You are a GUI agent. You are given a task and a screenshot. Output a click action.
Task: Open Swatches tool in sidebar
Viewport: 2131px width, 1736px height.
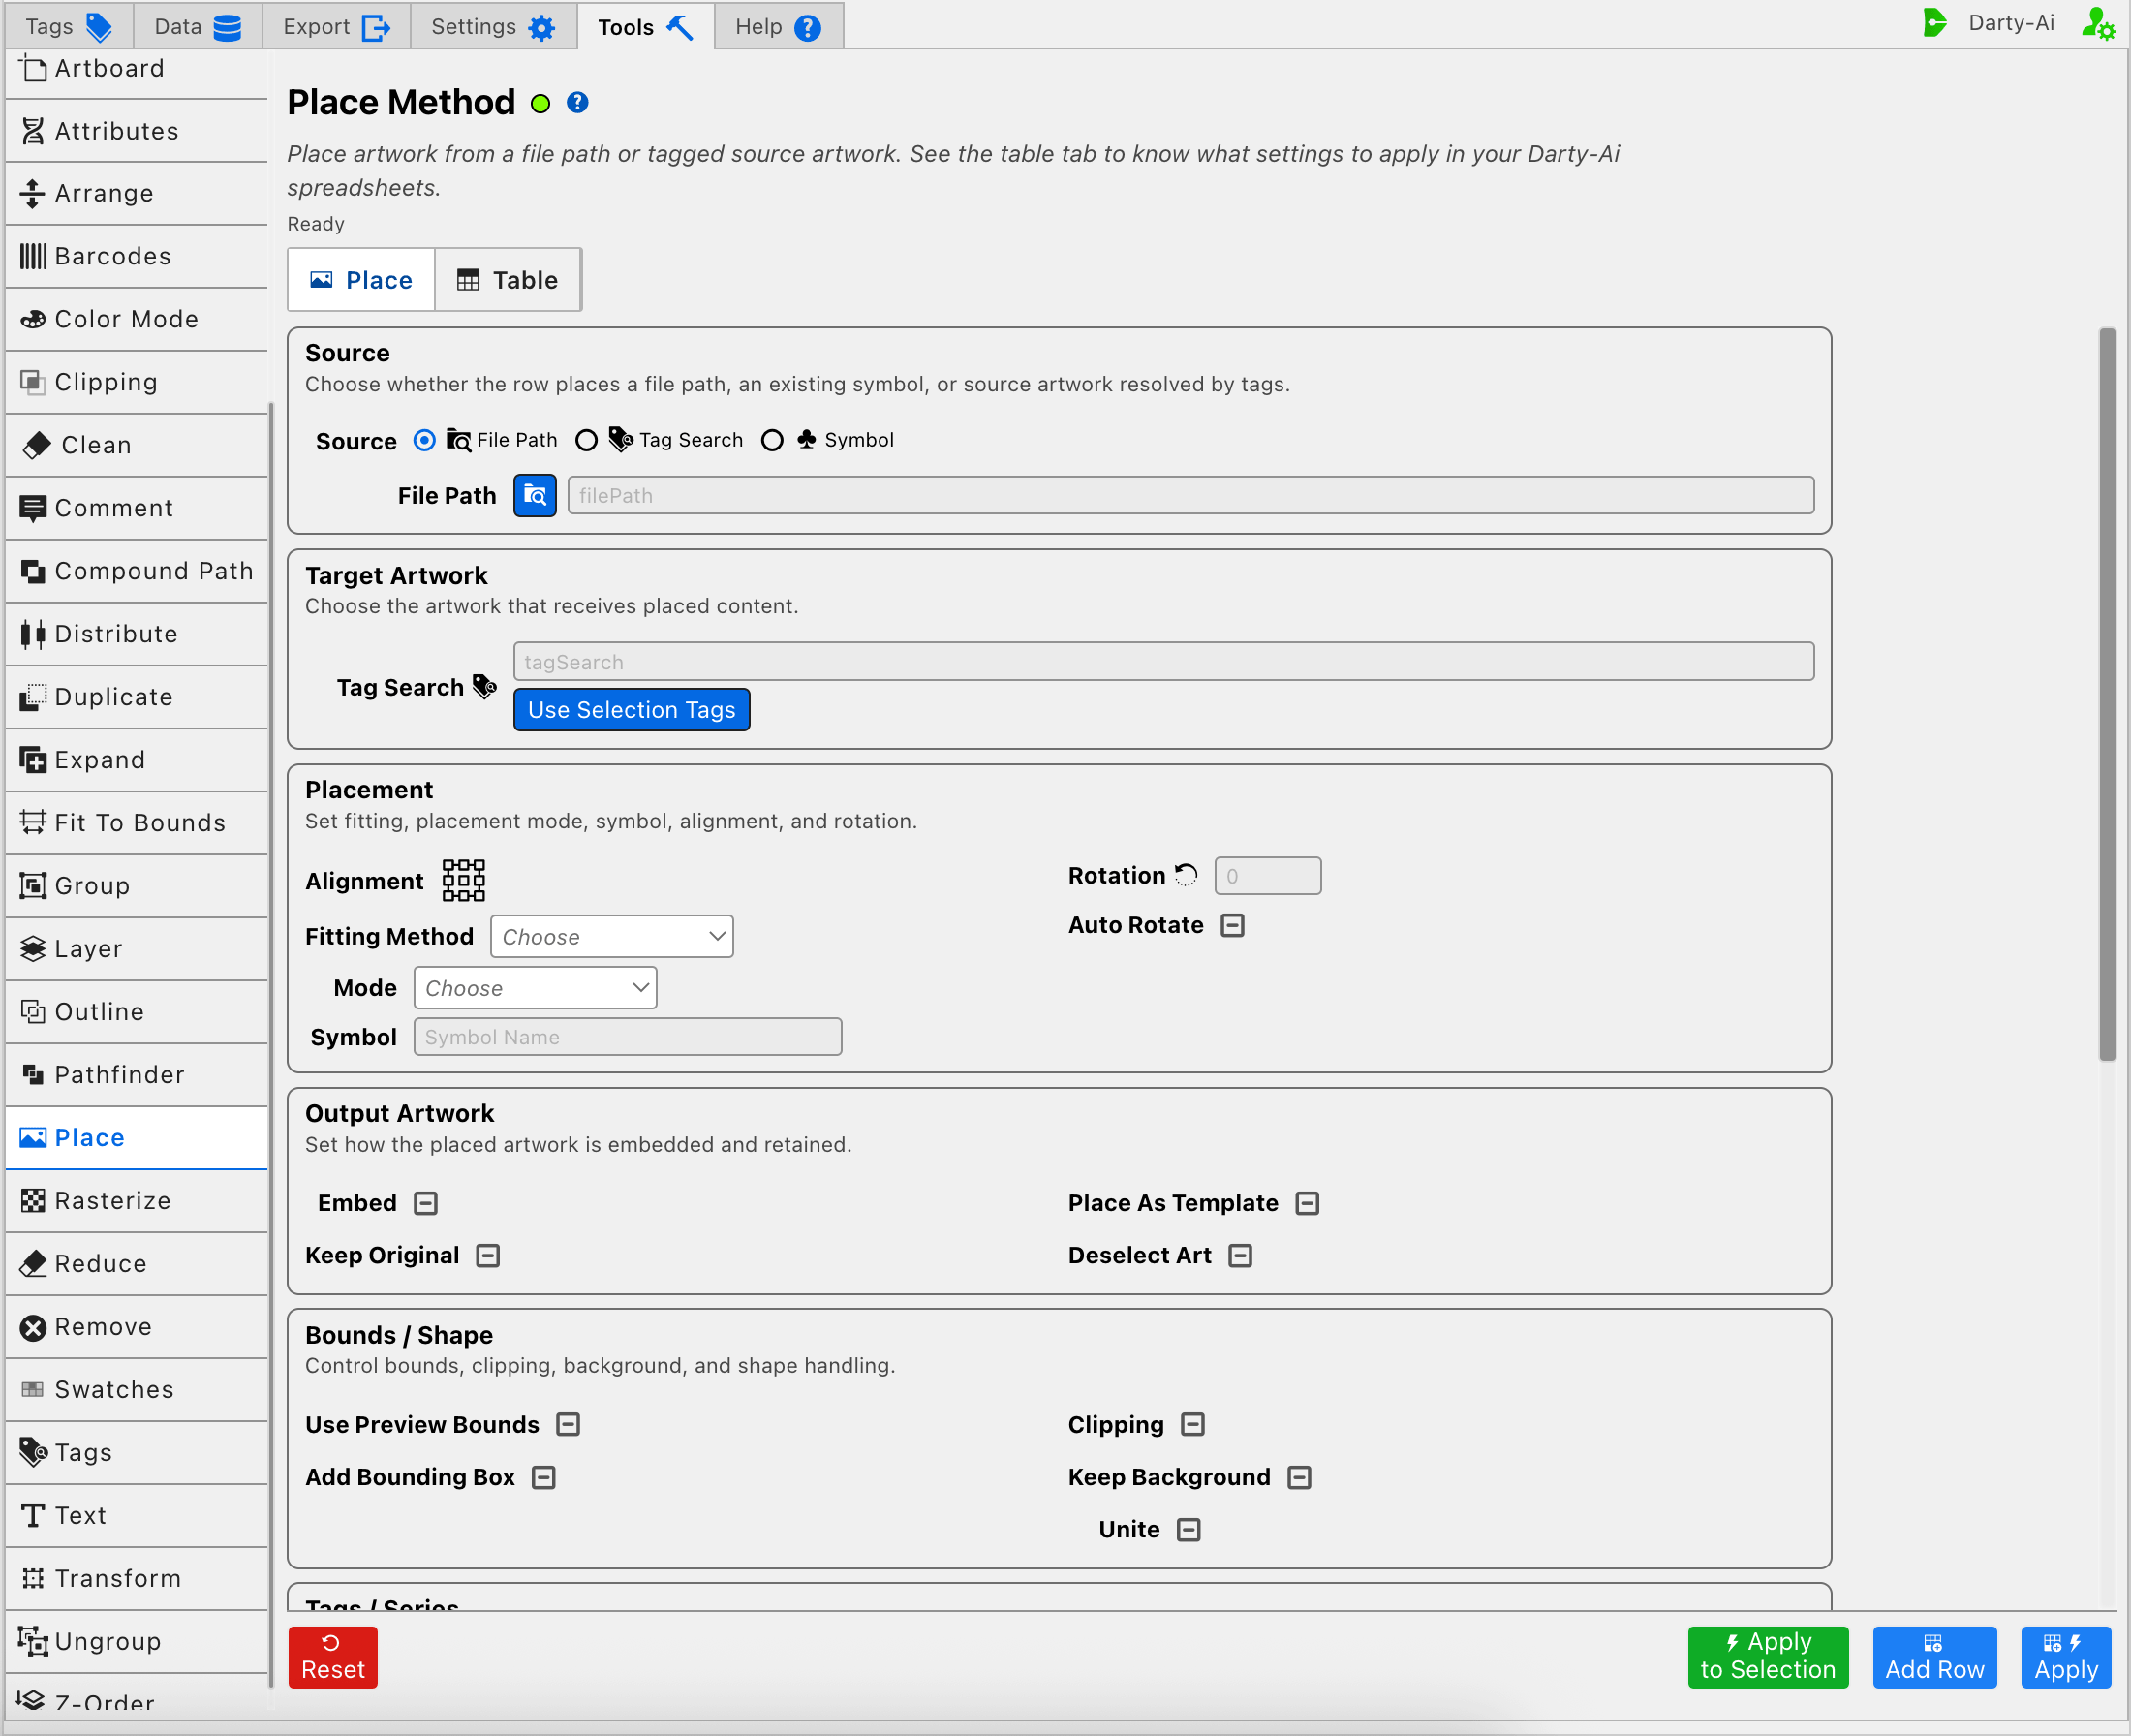click(137, 1390)
